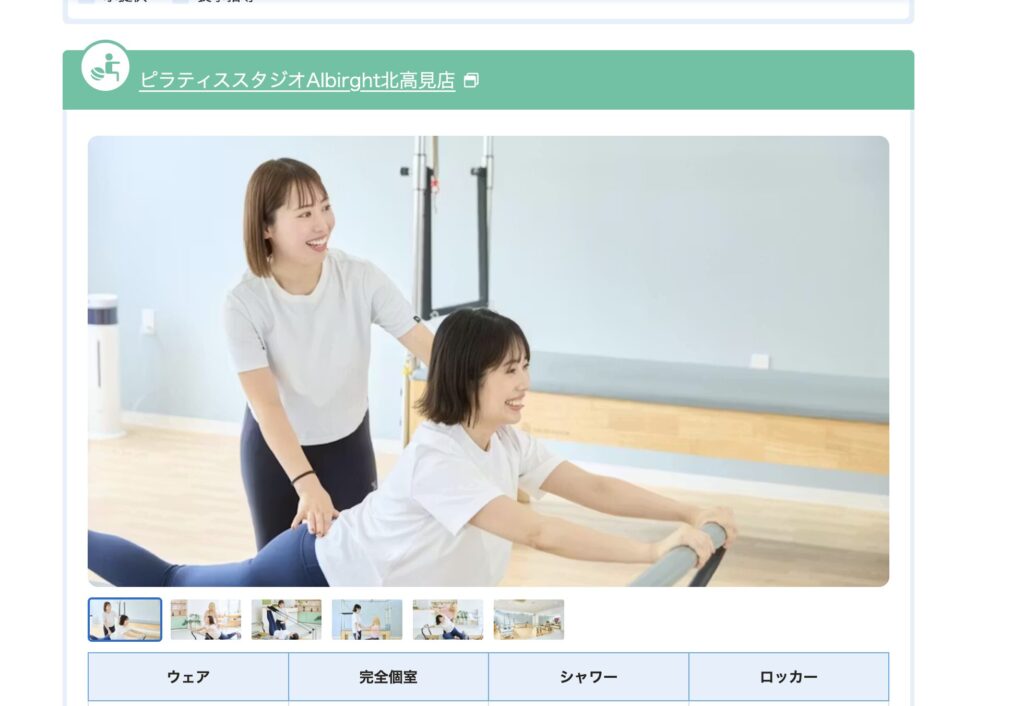
Task: Select the last studio interior thumbnail
Action: click(x=531, y=619)
